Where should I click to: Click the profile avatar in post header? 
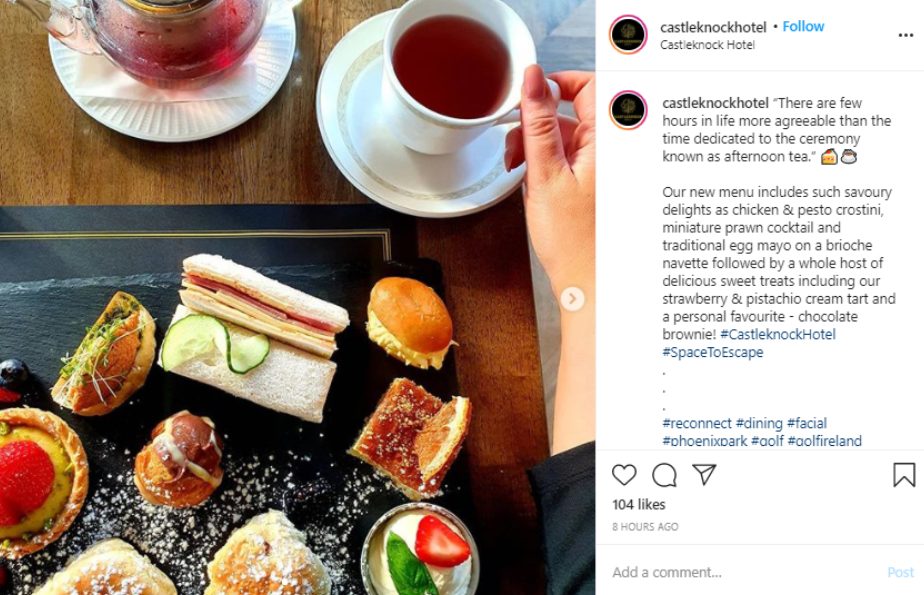click(628, 35)
